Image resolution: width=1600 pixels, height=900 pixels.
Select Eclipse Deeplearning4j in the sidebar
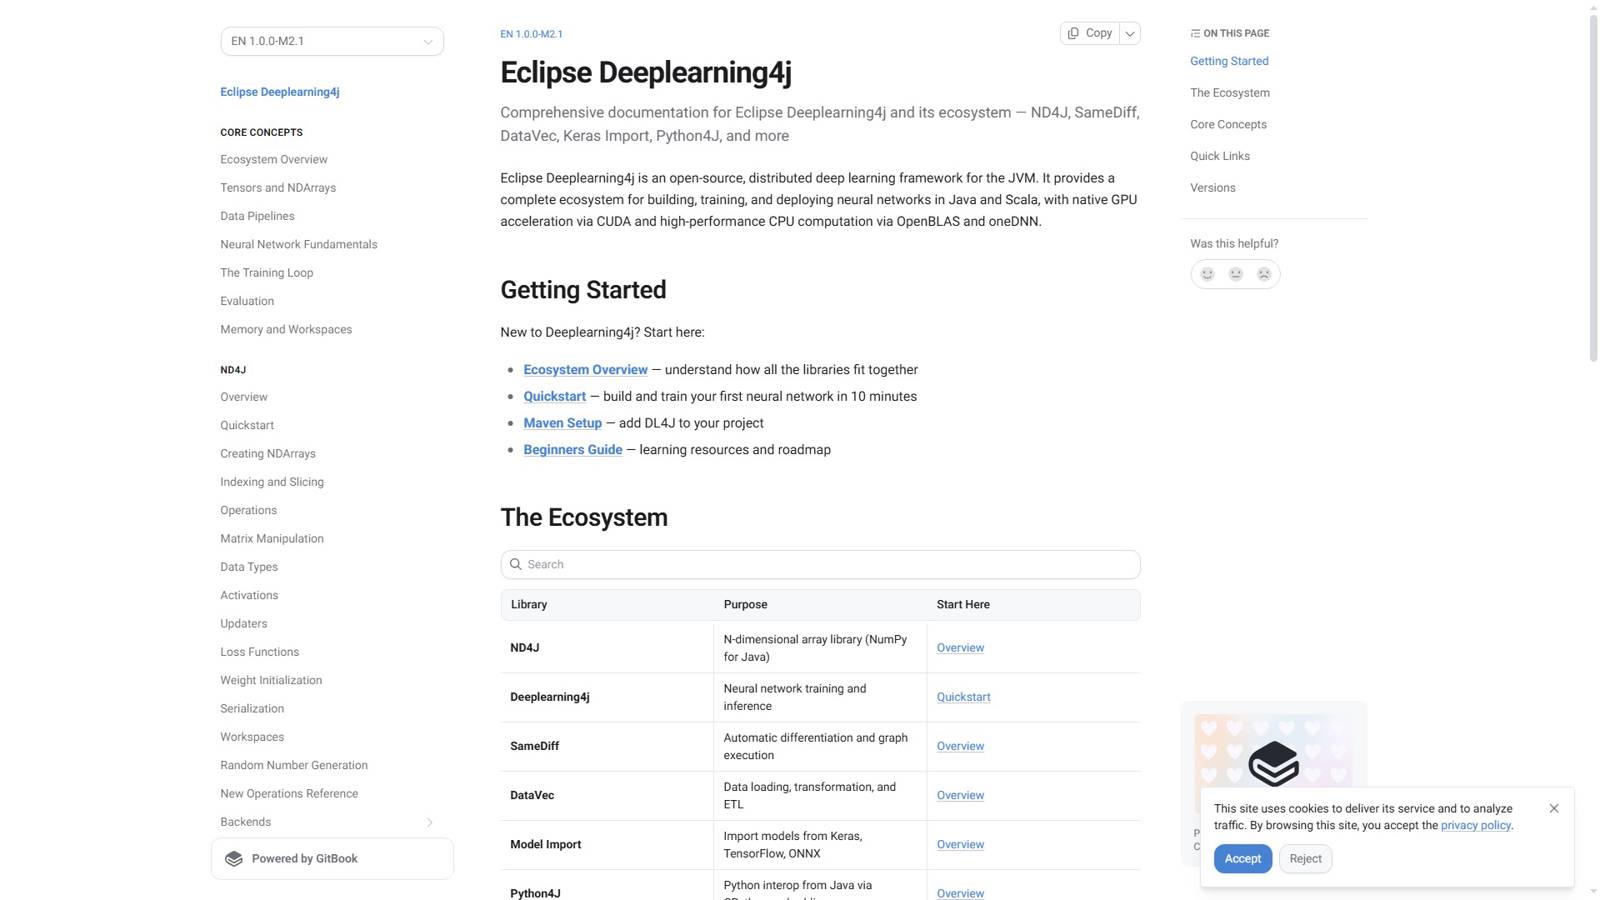tap(280, 92)
